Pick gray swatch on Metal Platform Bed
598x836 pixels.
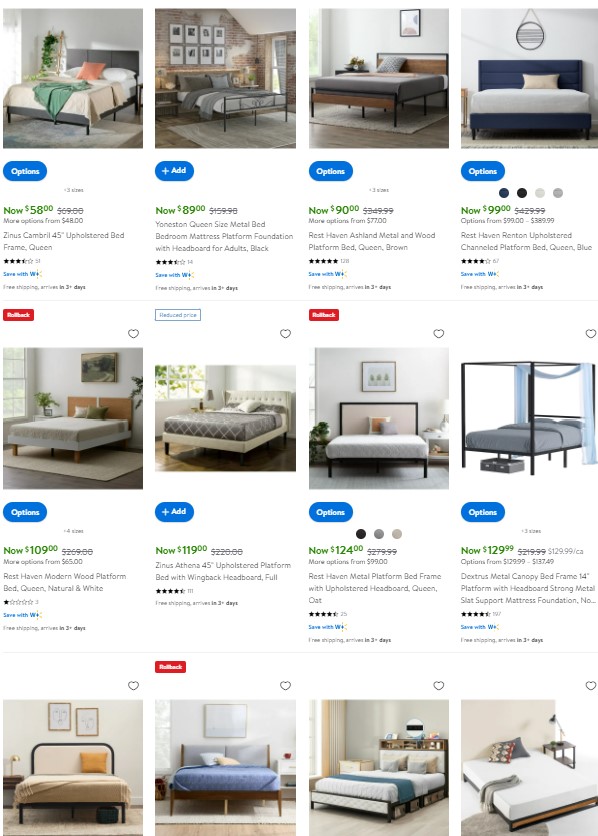[379, 534]
